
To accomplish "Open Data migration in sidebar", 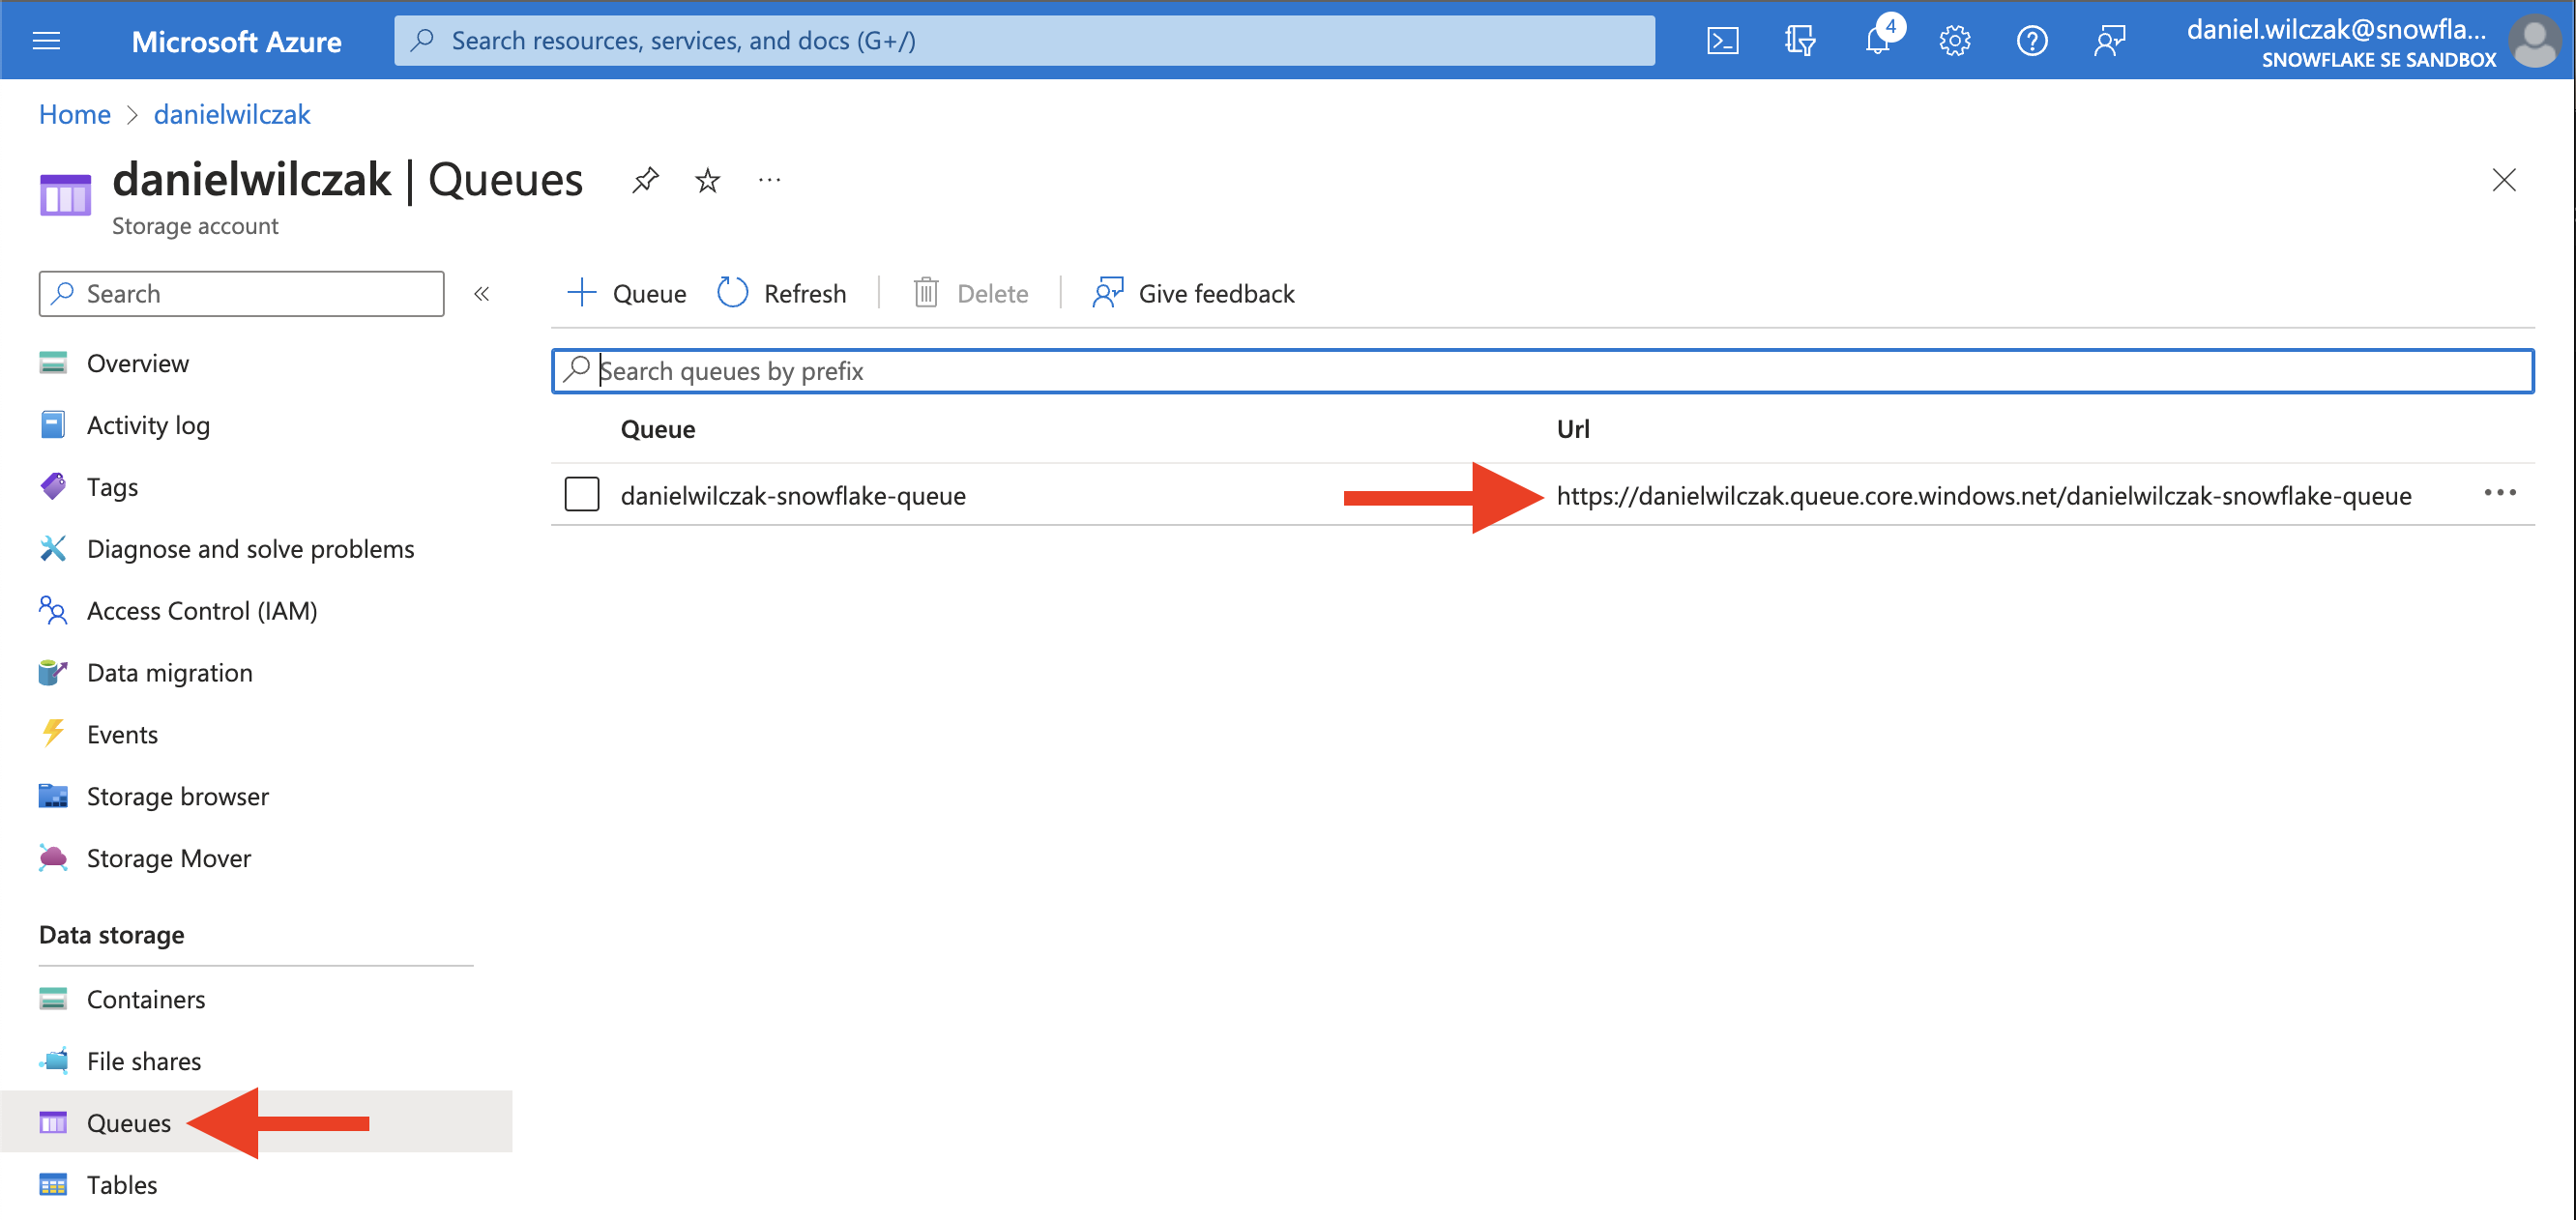I will point(169,673).
